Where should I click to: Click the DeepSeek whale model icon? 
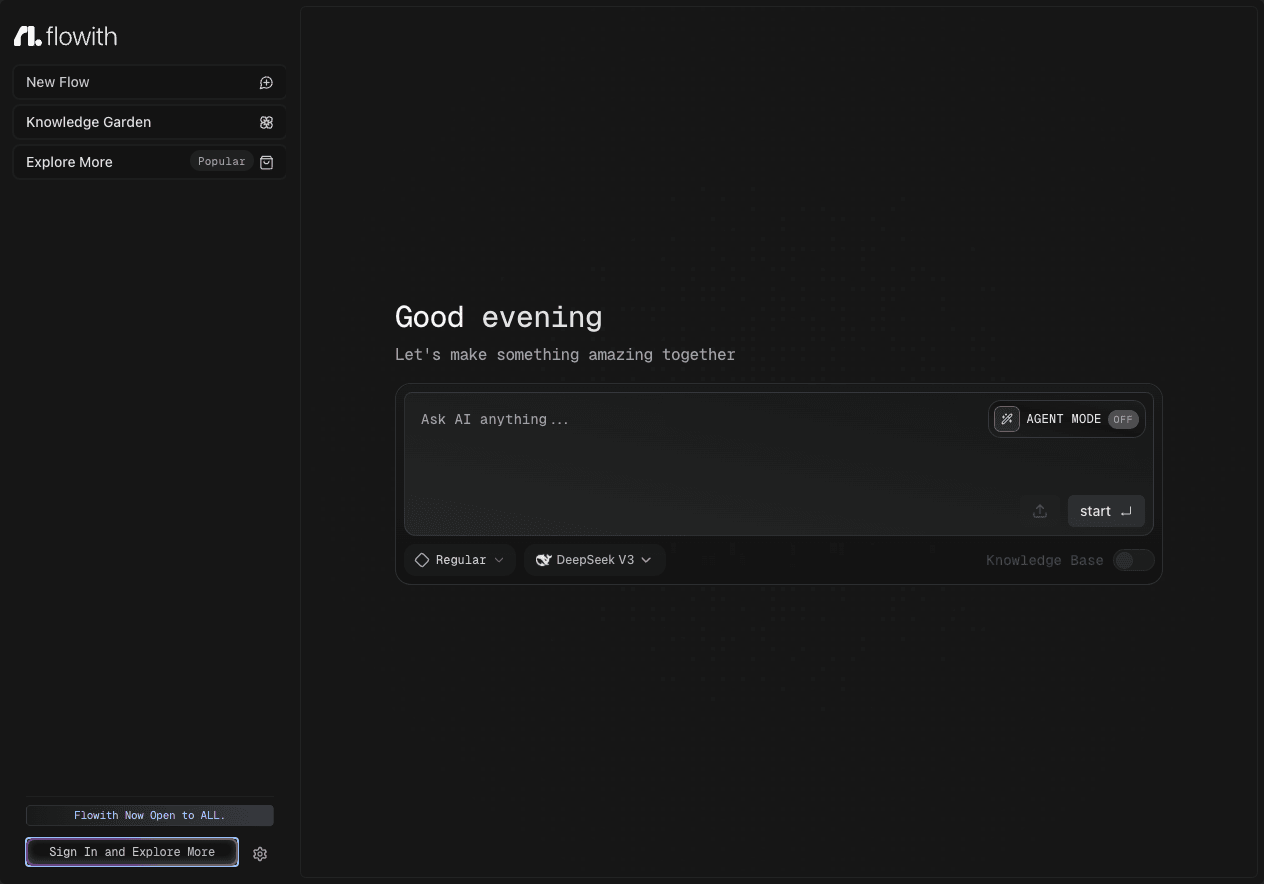pos(544,560)
